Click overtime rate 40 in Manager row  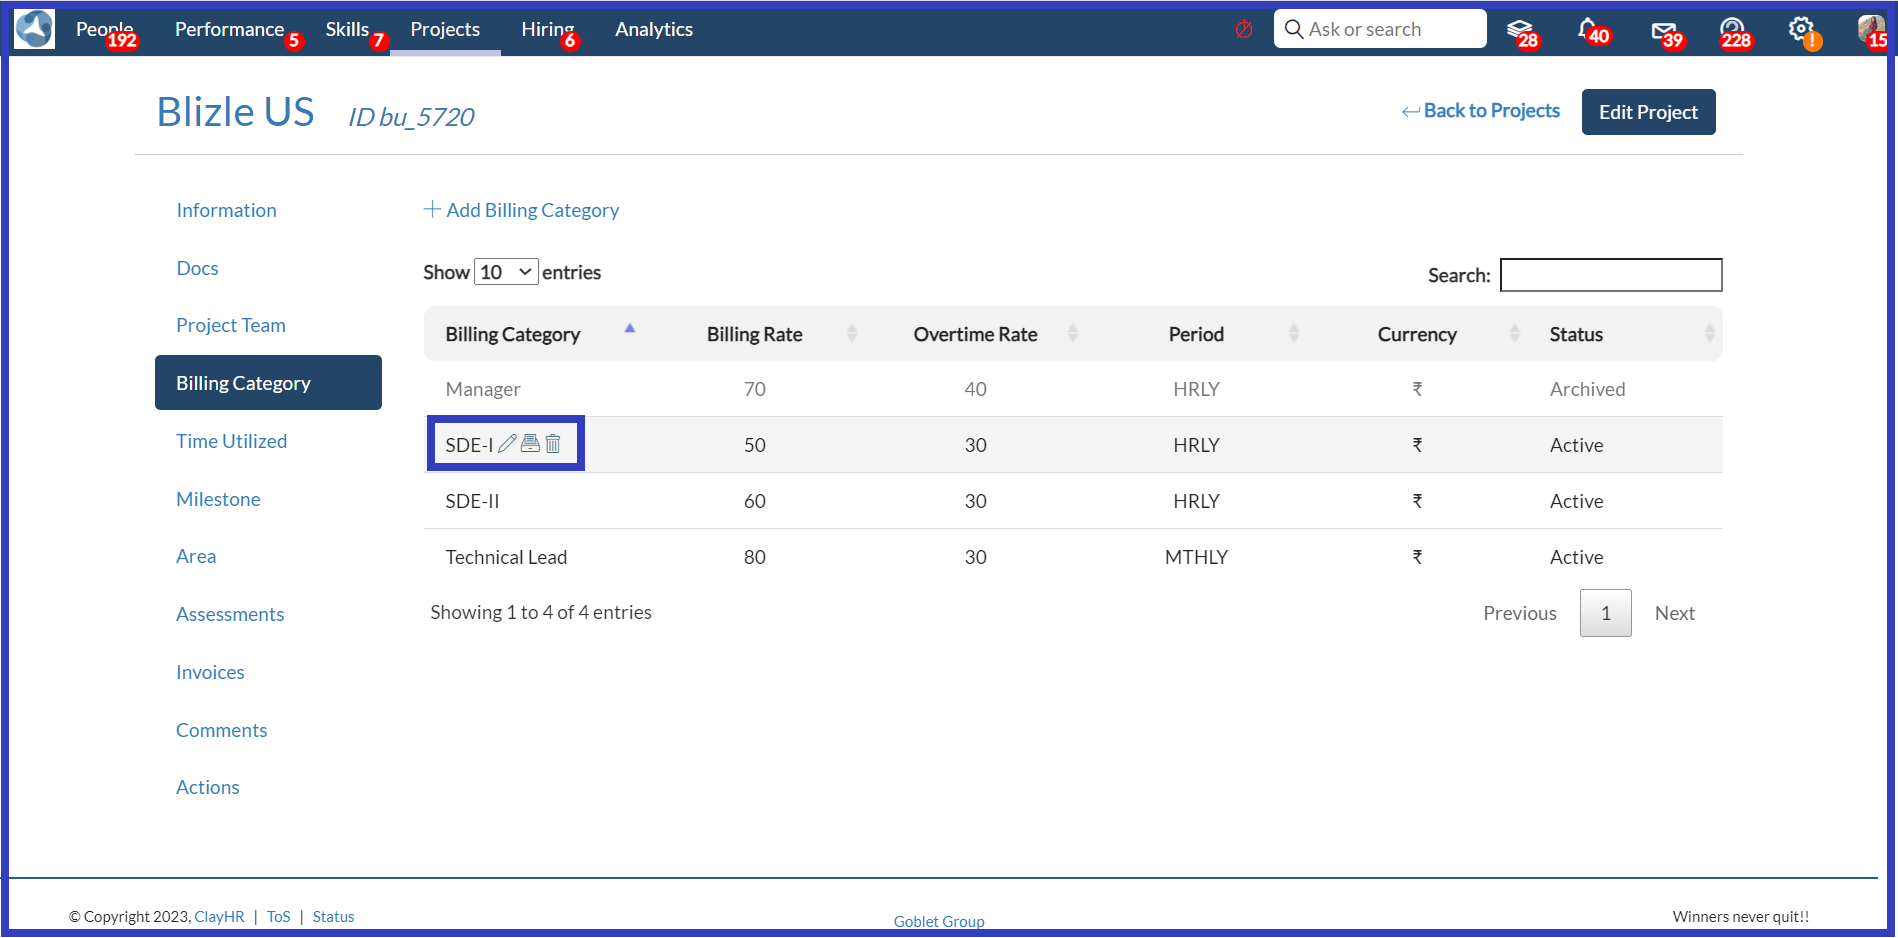point(975,389)
